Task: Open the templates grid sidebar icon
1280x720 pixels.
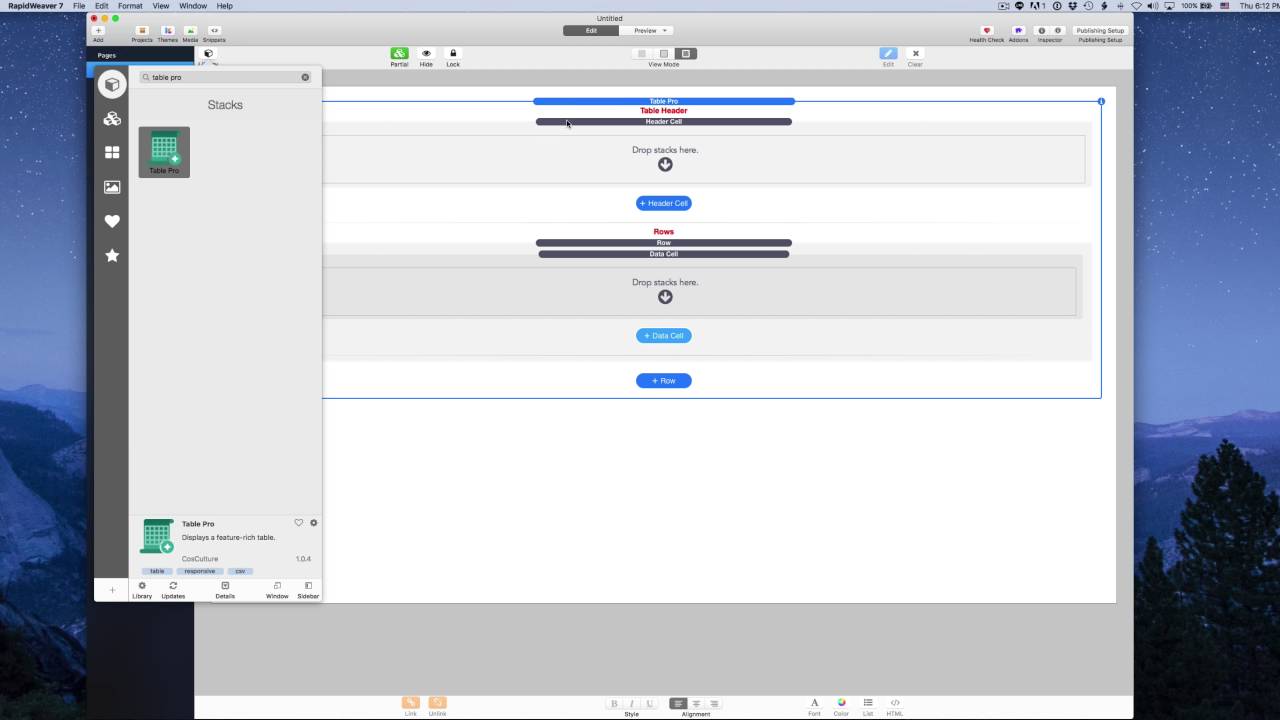Action: click(112, 153)
